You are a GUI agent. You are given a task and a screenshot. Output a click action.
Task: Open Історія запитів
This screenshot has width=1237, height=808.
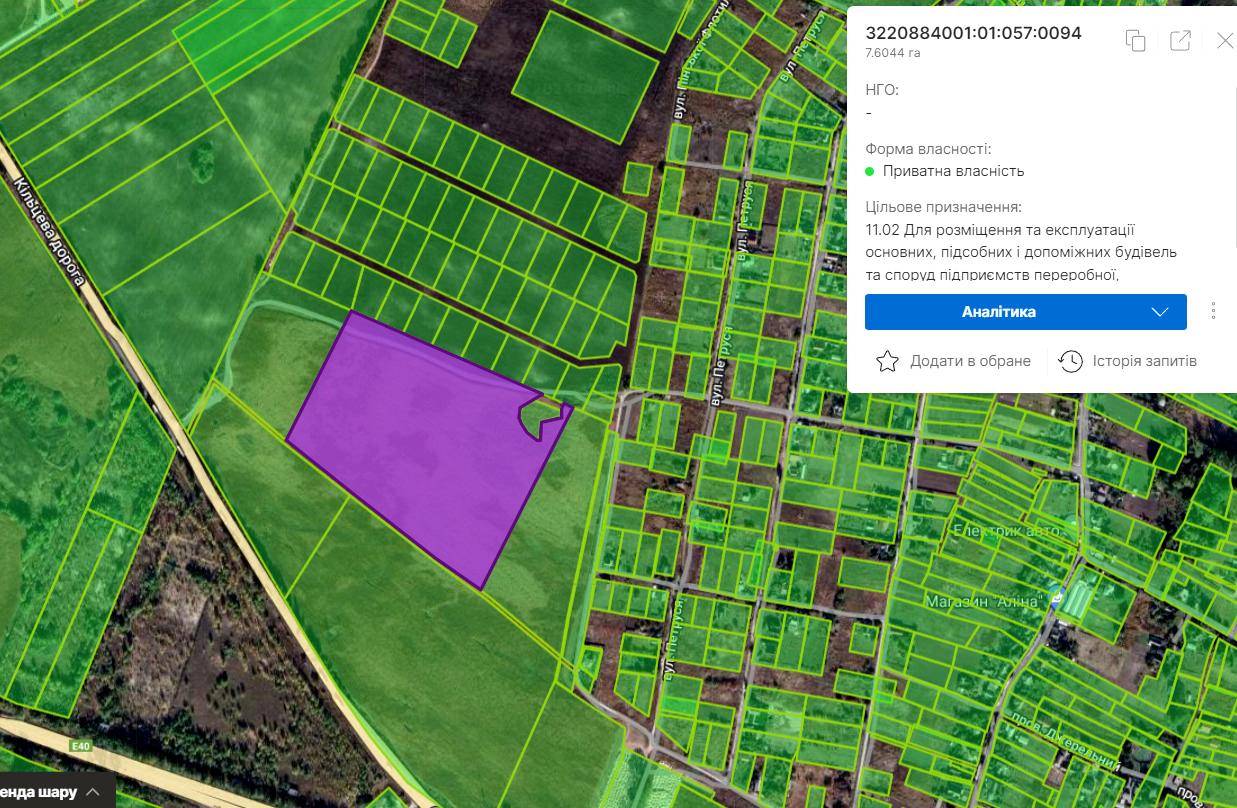click(1144, 361)
